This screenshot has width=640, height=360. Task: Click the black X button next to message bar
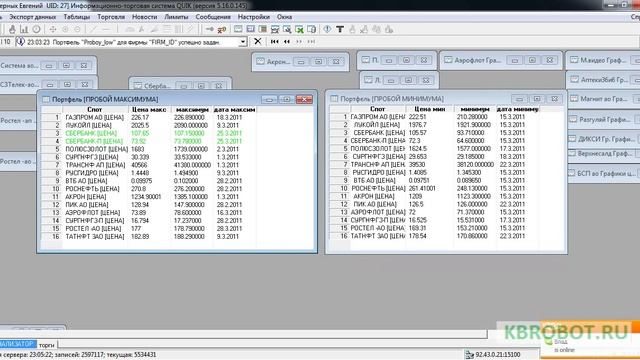(258, 41)
